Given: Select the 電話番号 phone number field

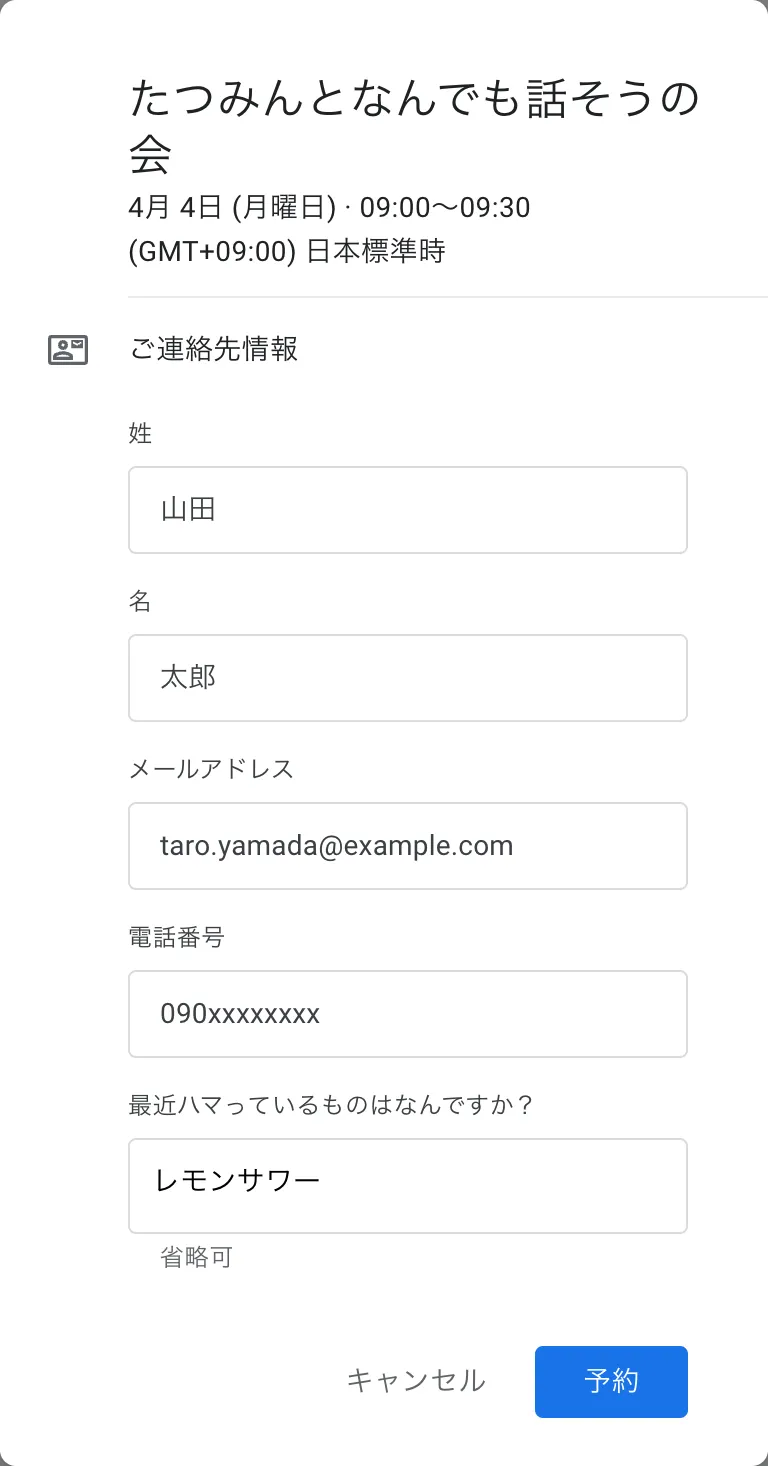Looking at the screenshot, I should pos(407,1014).
